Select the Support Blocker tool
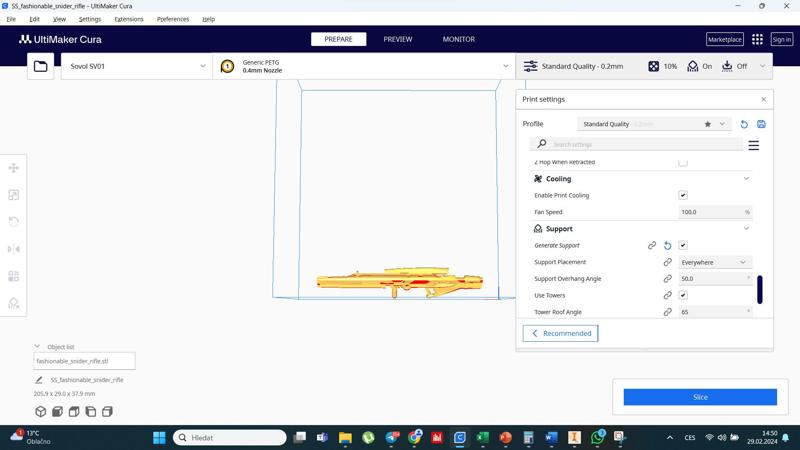 (x=14, y=303)
